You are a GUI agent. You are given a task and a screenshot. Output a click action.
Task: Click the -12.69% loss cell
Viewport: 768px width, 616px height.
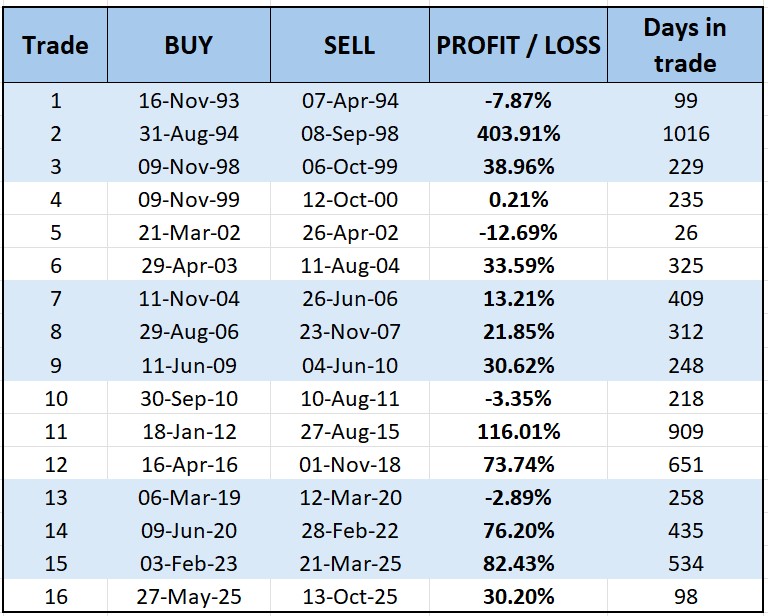[518, 233]
